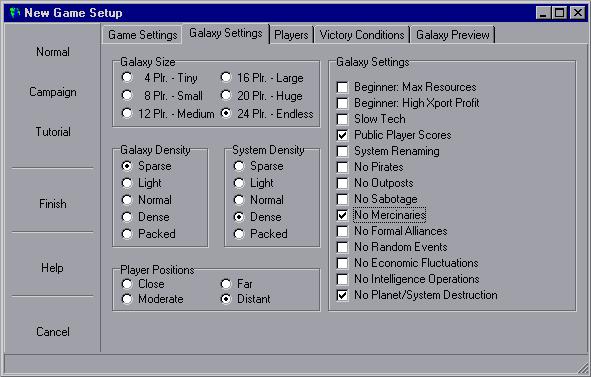Set Player Positions to Far
This screenshot has width=591, height=377.
point(236,284)
